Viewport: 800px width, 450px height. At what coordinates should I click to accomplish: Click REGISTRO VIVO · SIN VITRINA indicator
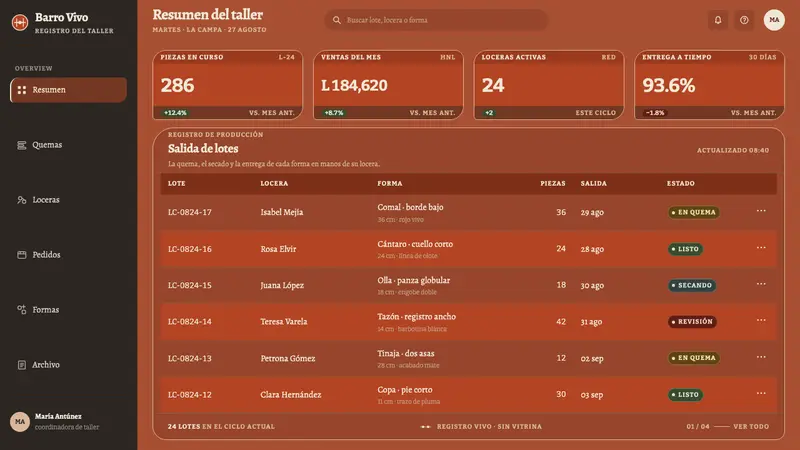tap(482, 427)
